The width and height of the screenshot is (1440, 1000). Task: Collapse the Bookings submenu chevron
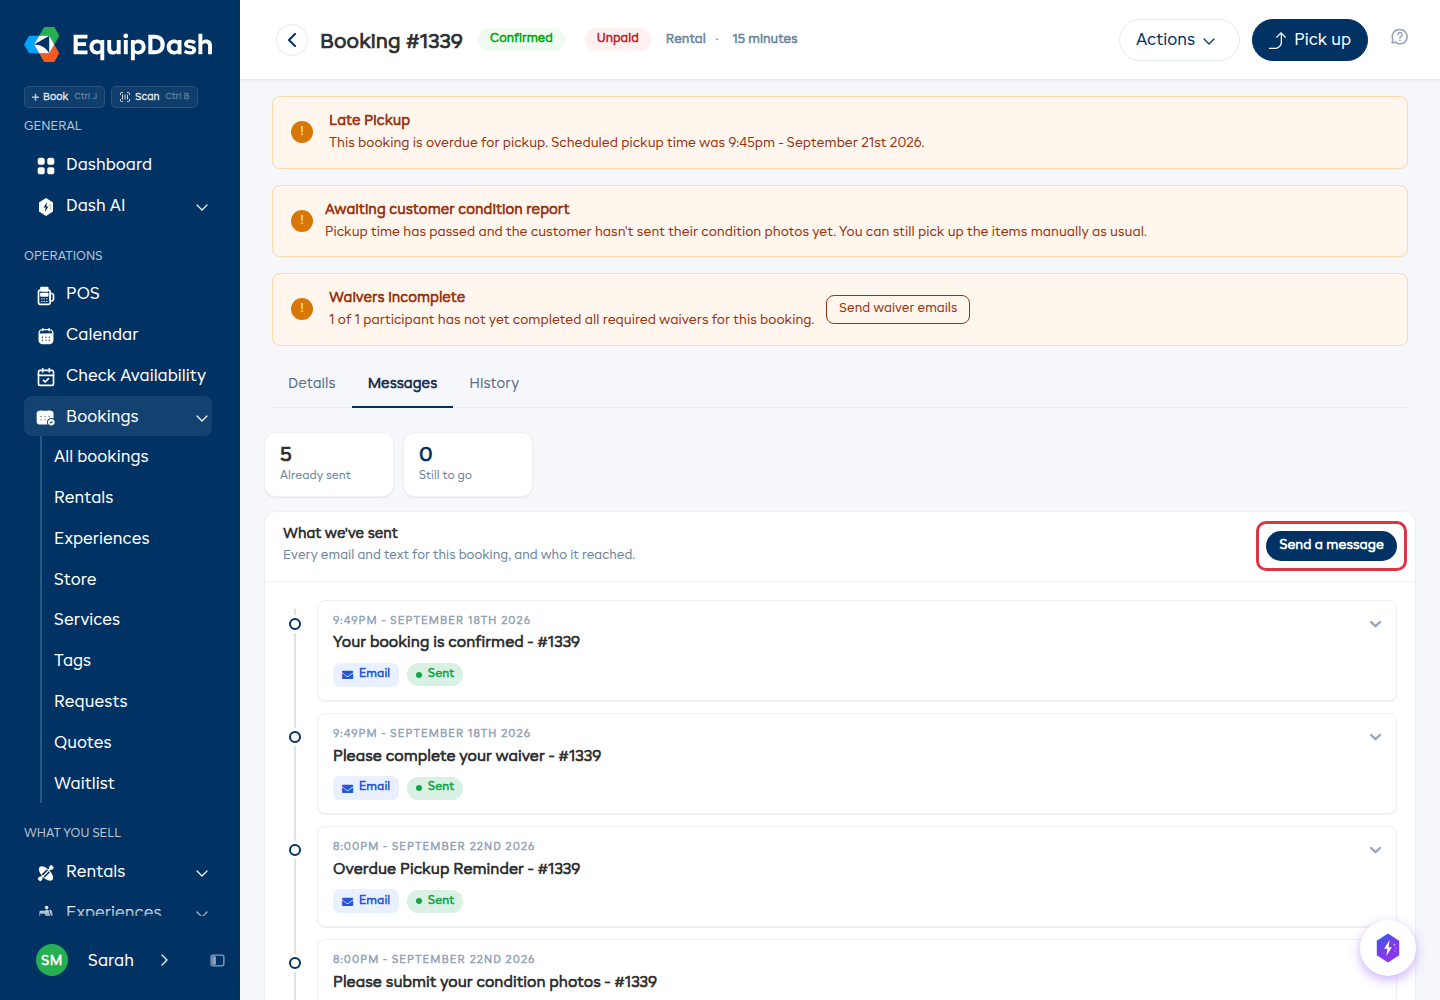[x=202, y=418]
